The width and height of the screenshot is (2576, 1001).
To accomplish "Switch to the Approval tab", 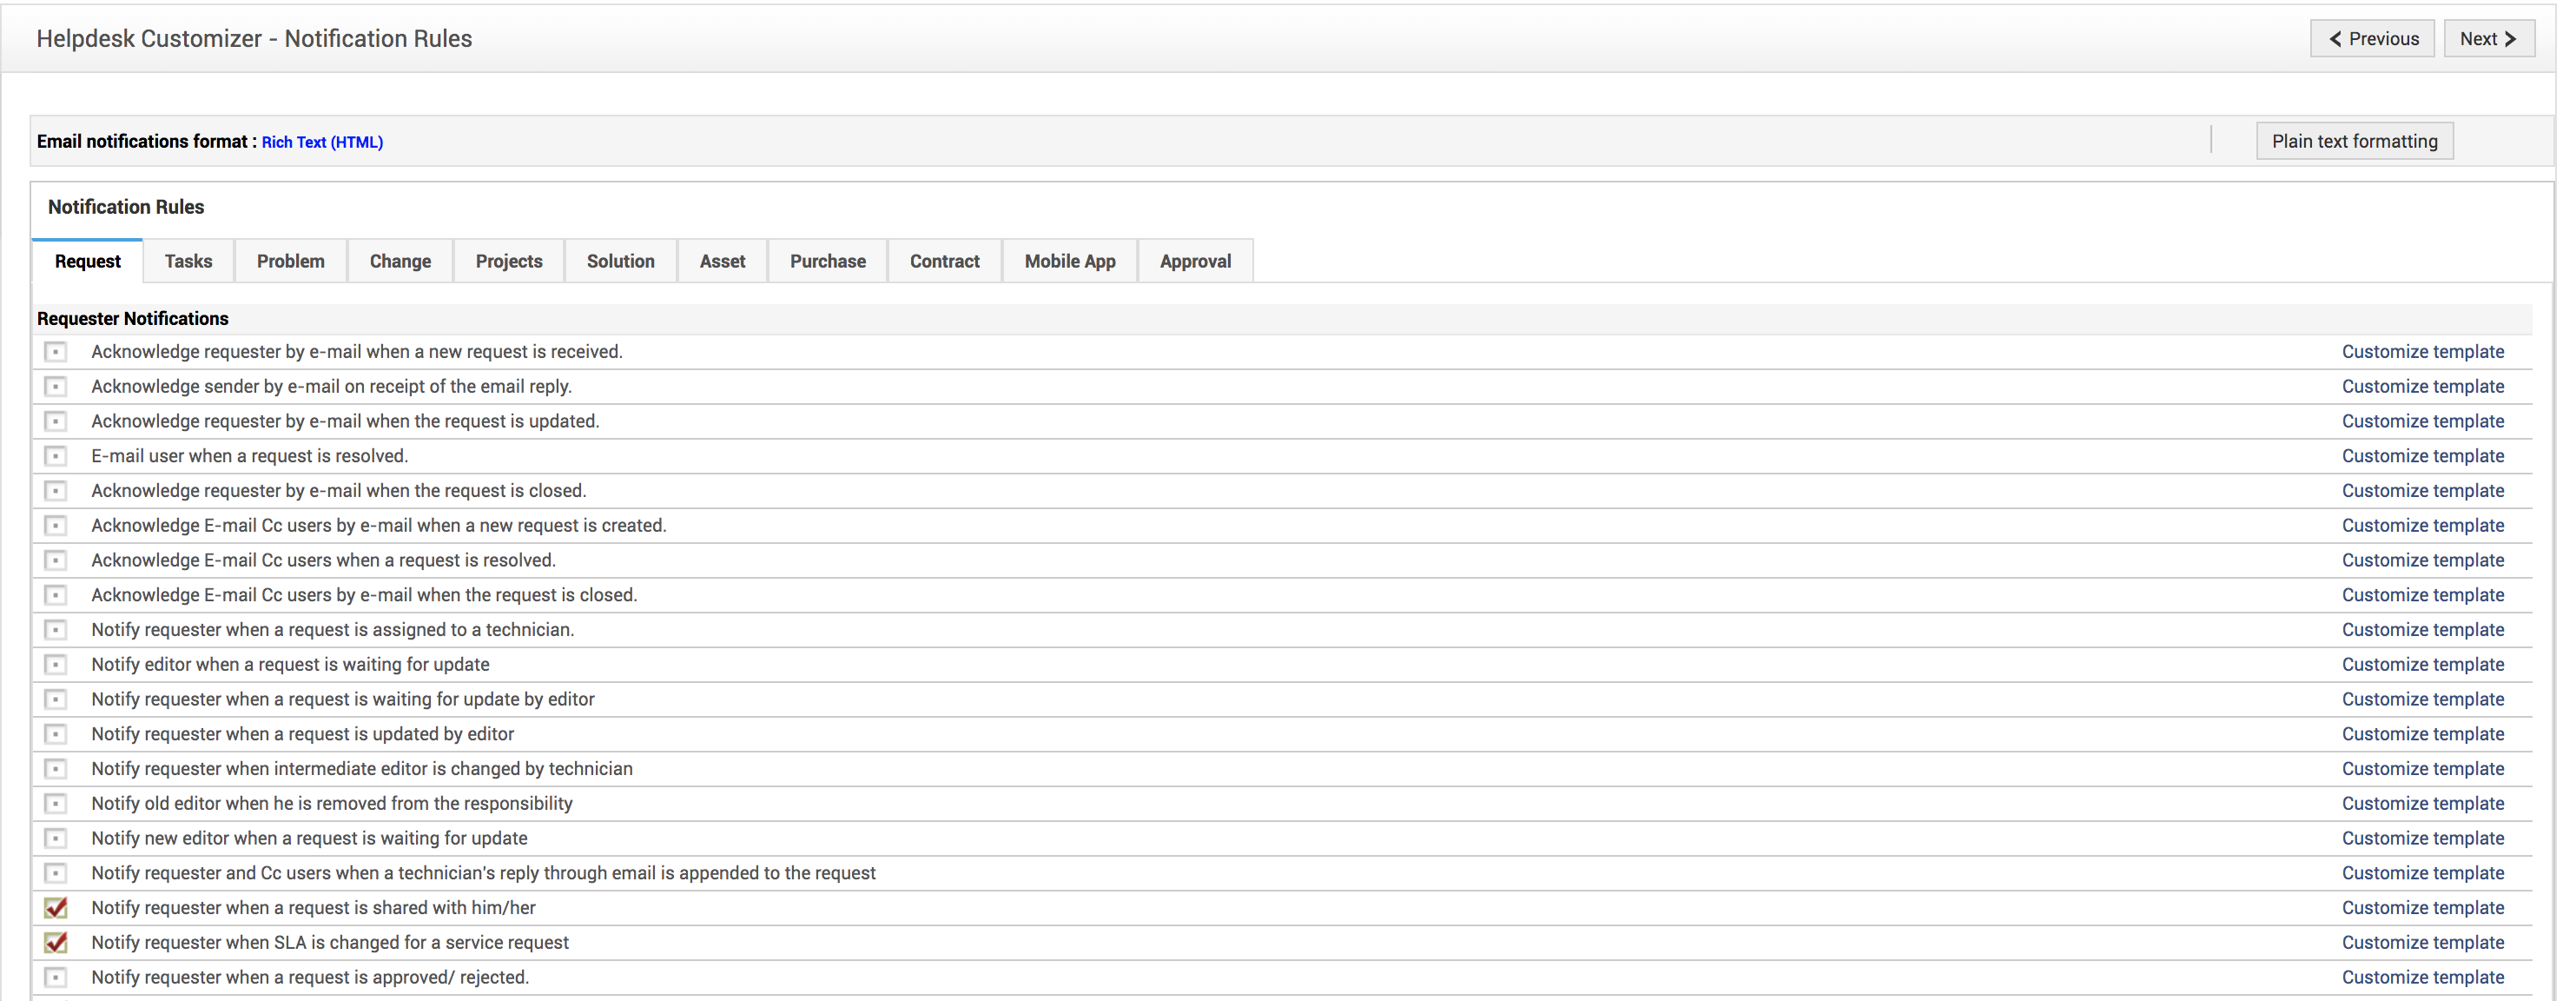I will (1194, 261).
